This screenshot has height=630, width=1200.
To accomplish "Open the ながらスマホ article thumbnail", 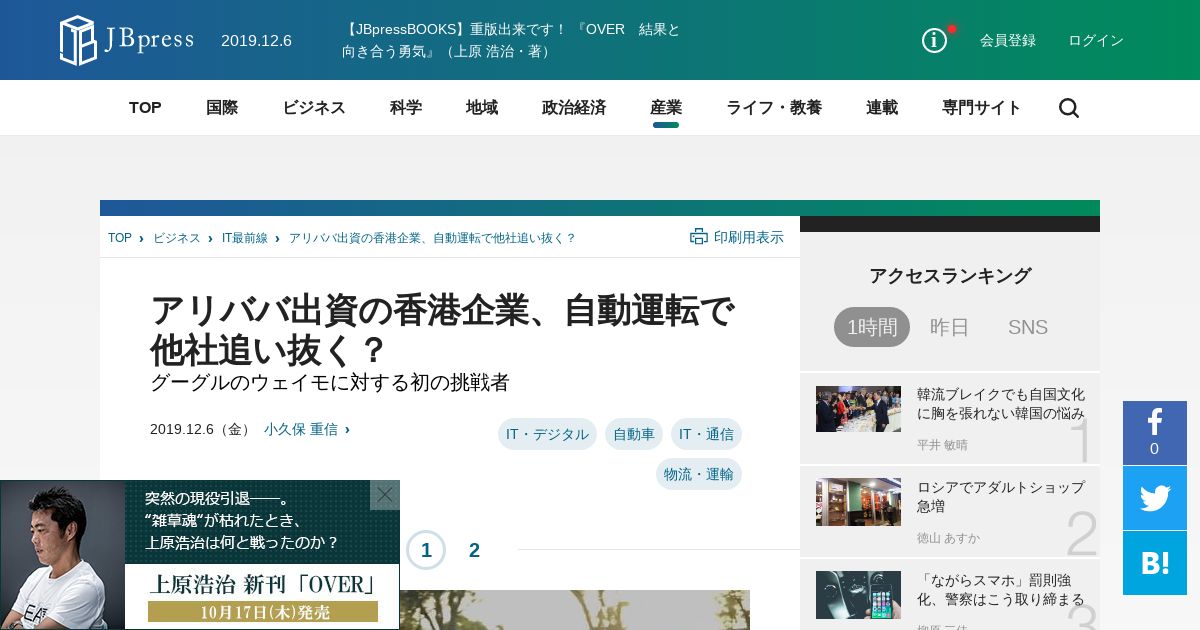I will pos(858,595).
